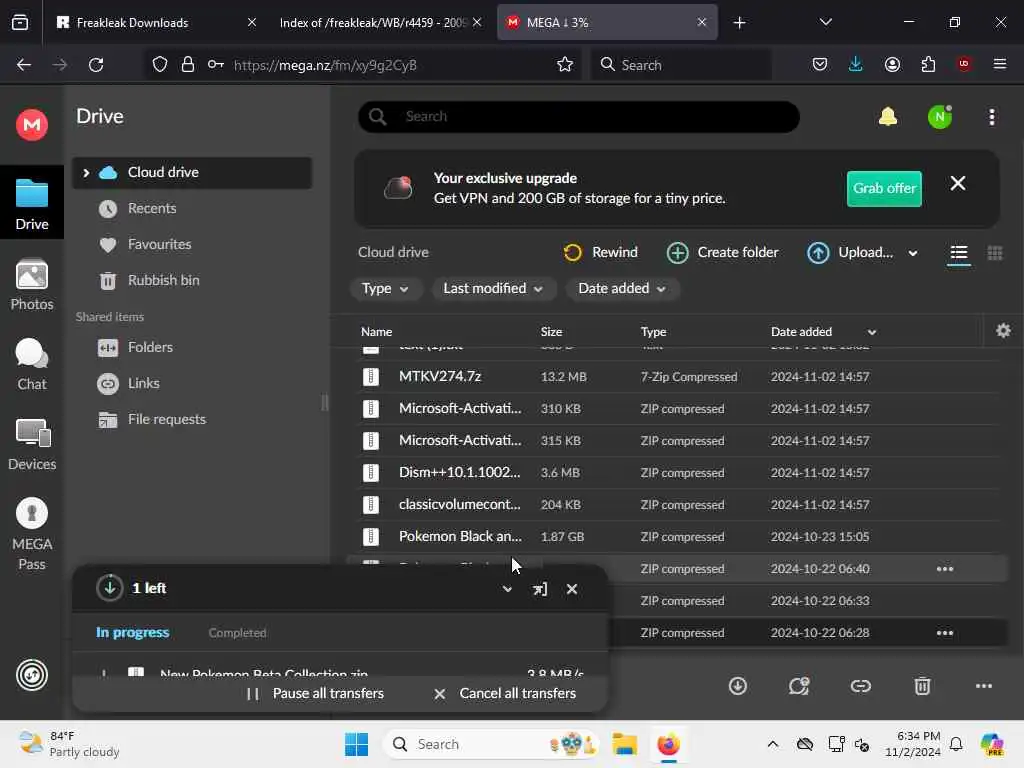Pop out the transfers panel
The height and width of the screenshot is (768, 1024).
[539, 589]
